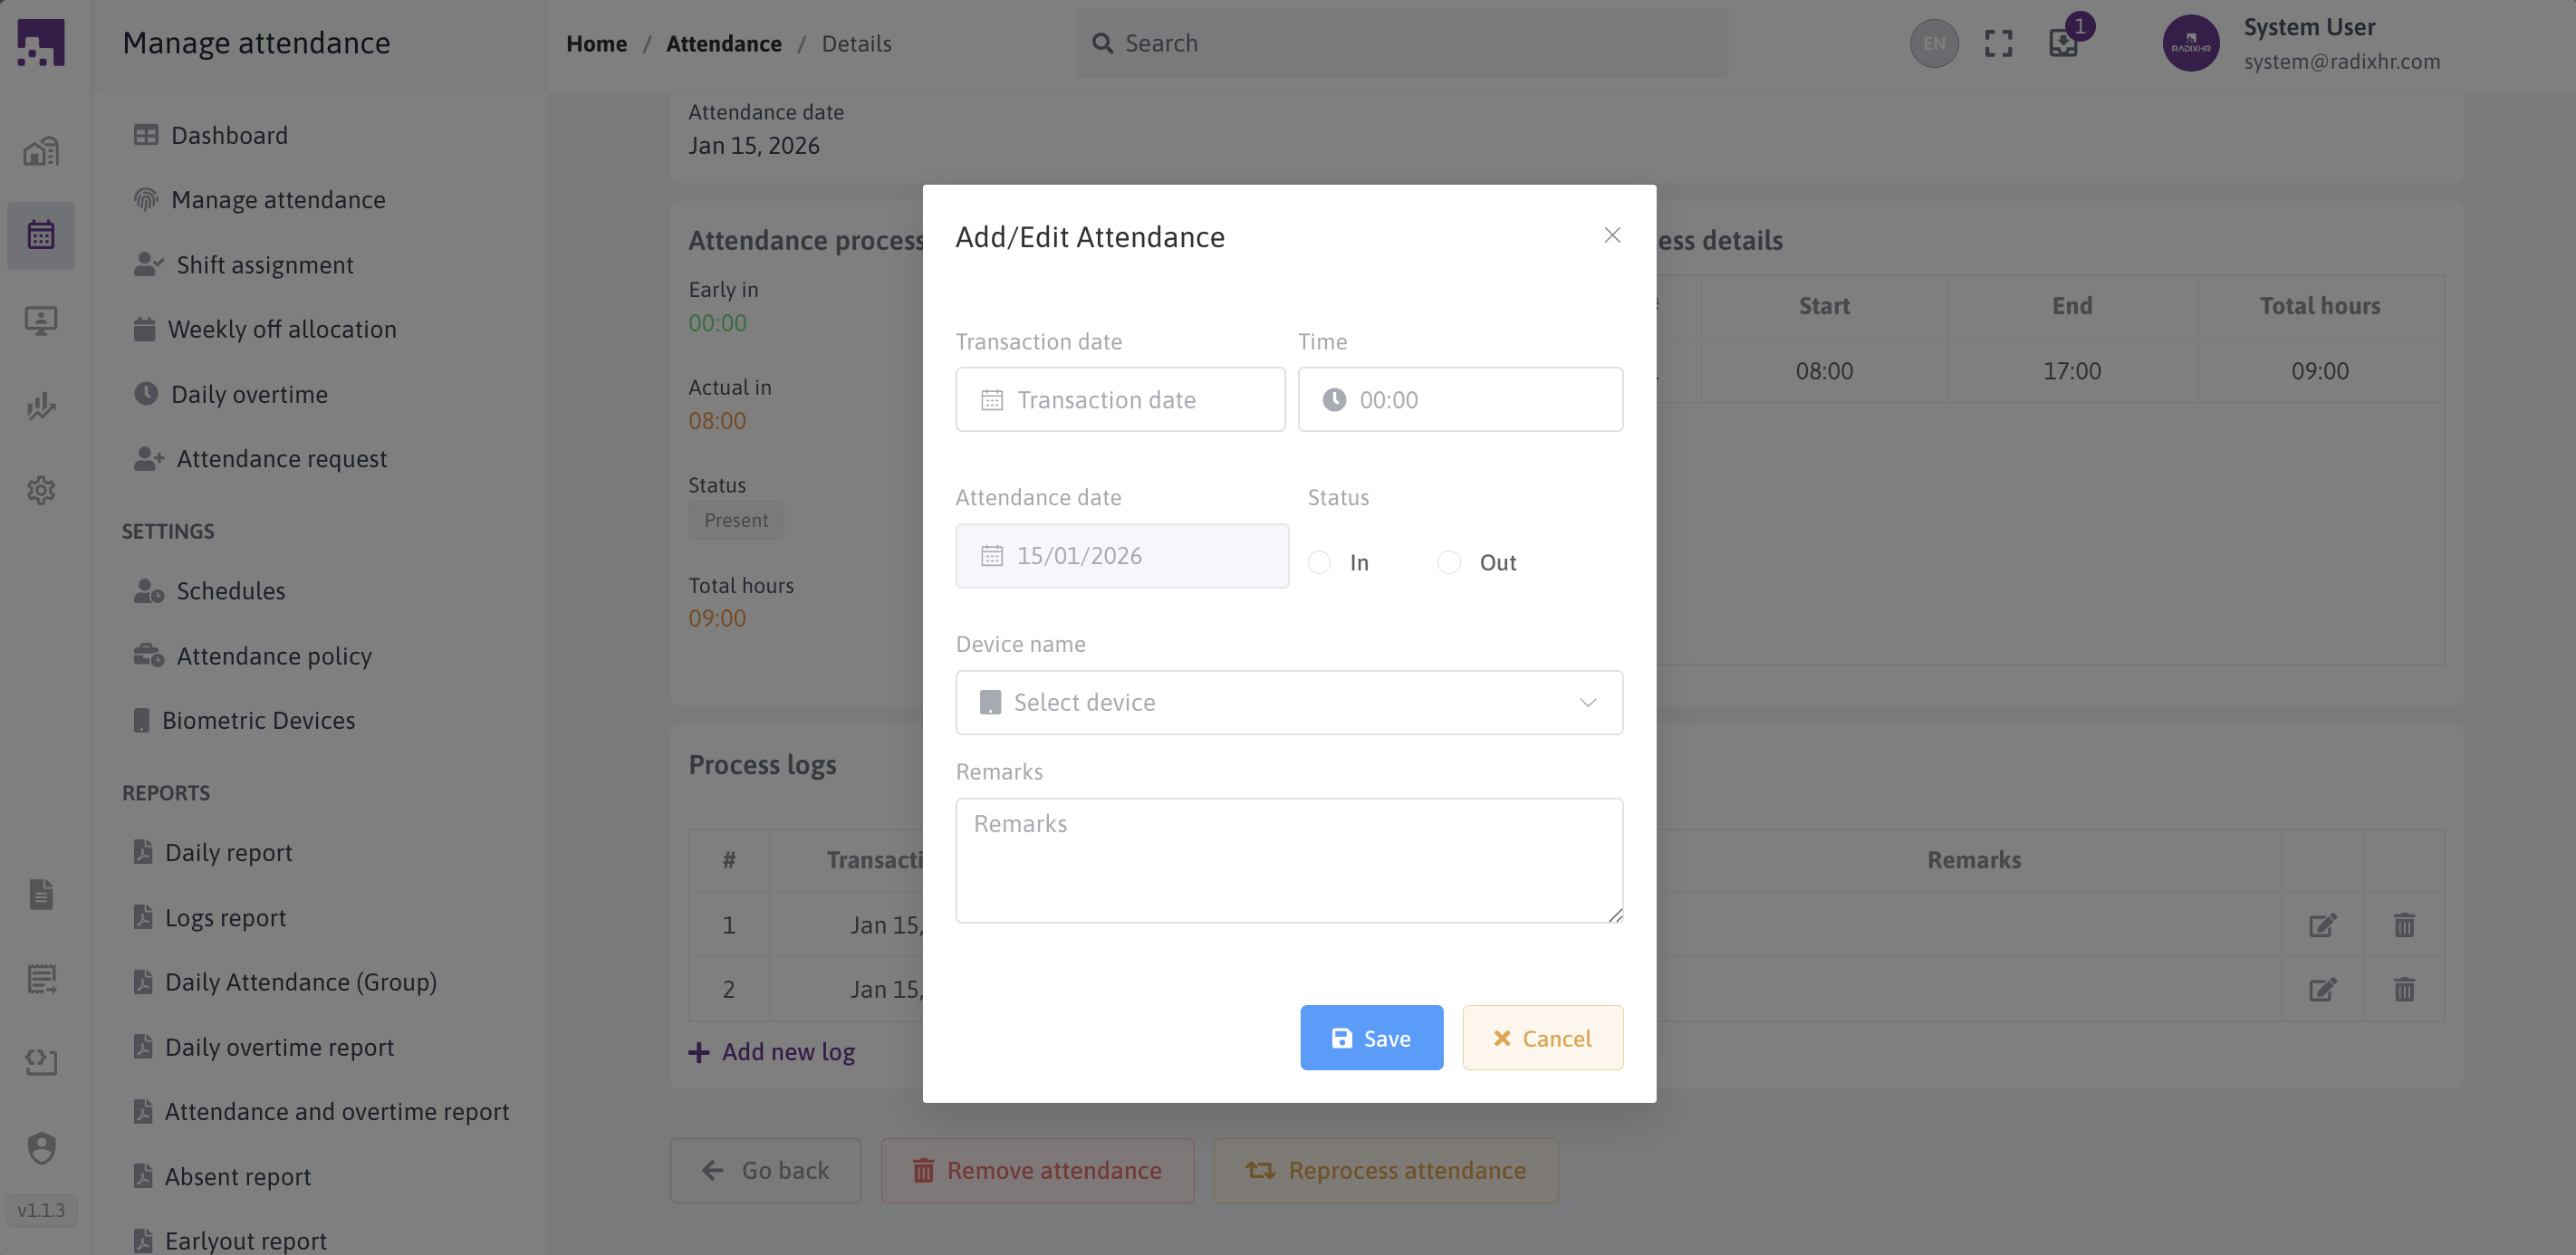
Task: Click the RadixHR logo icon
Action: tap(41, 43)
